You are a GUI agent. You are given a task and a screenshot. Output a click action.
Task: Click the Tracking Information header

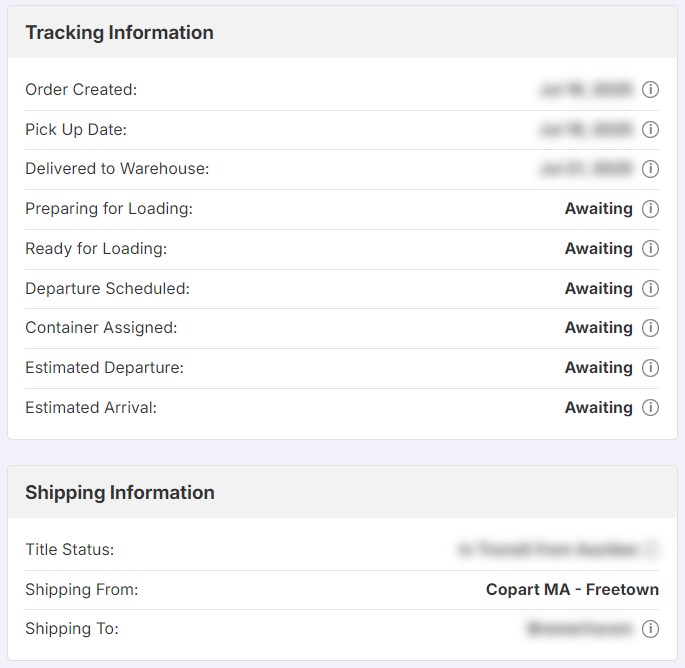[119, 33]
